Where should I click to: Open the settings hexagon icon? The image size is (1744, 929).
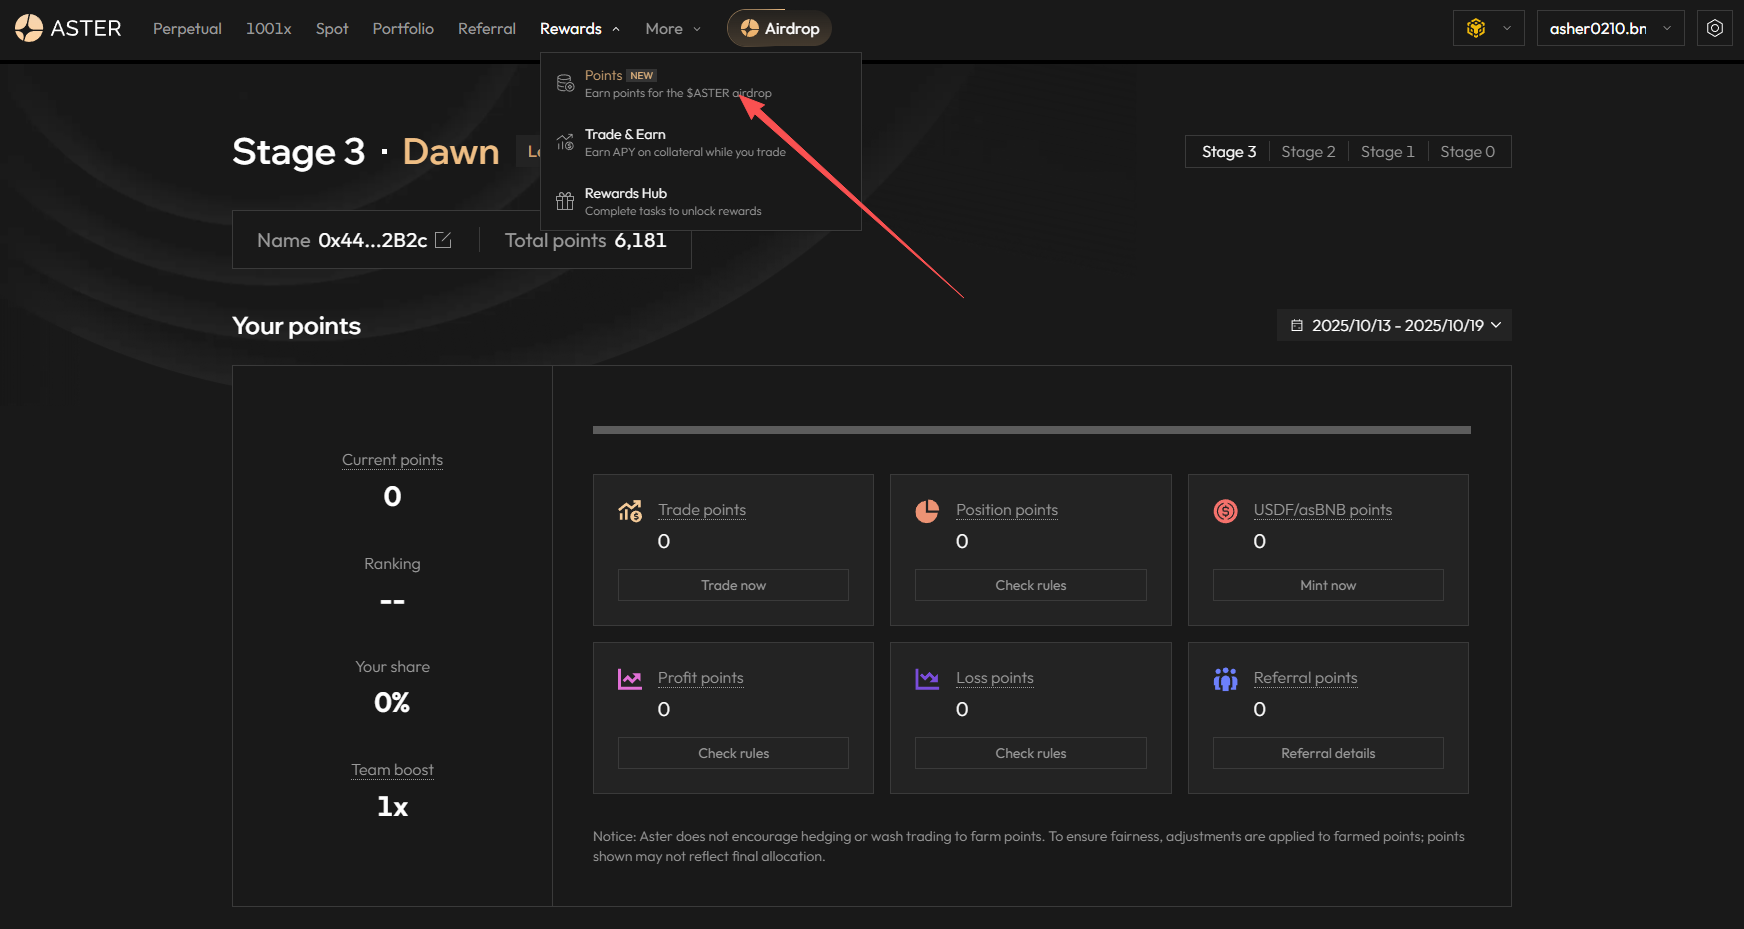pyautogui.click(x=1714, y=28)
